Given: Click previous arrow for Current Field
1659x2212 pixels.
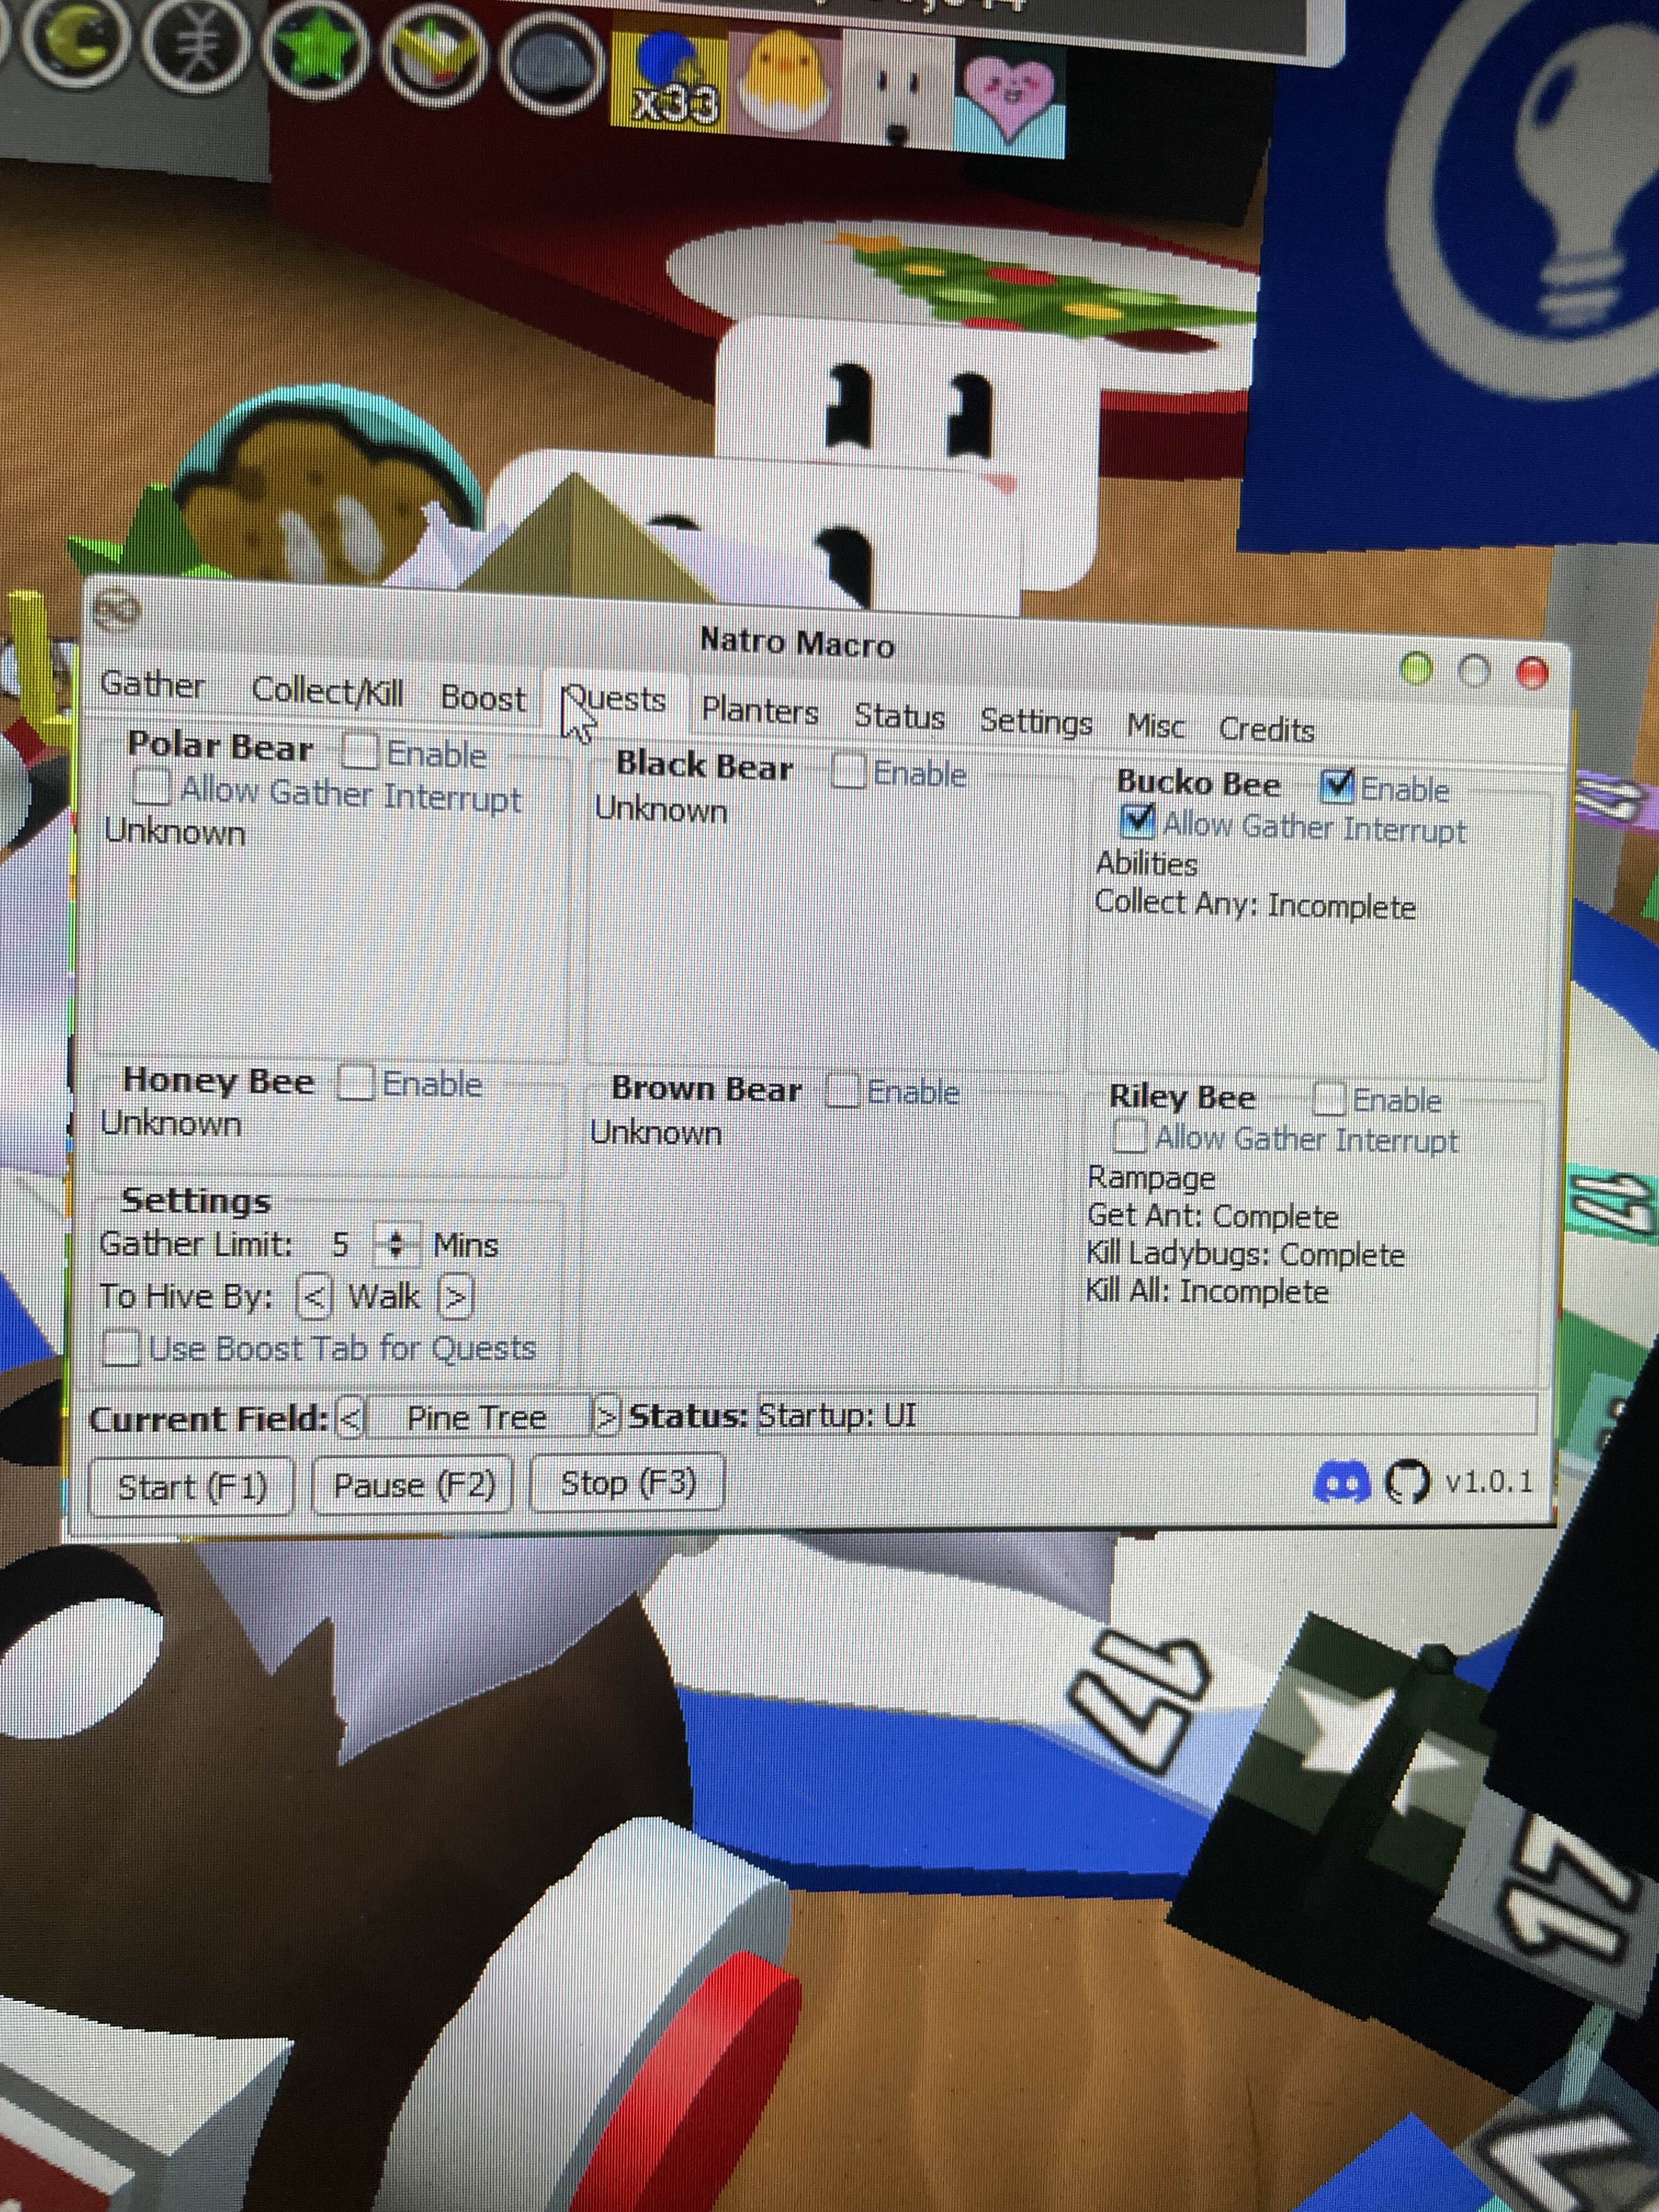Looking at the screenshot, I should point(349,1418).
